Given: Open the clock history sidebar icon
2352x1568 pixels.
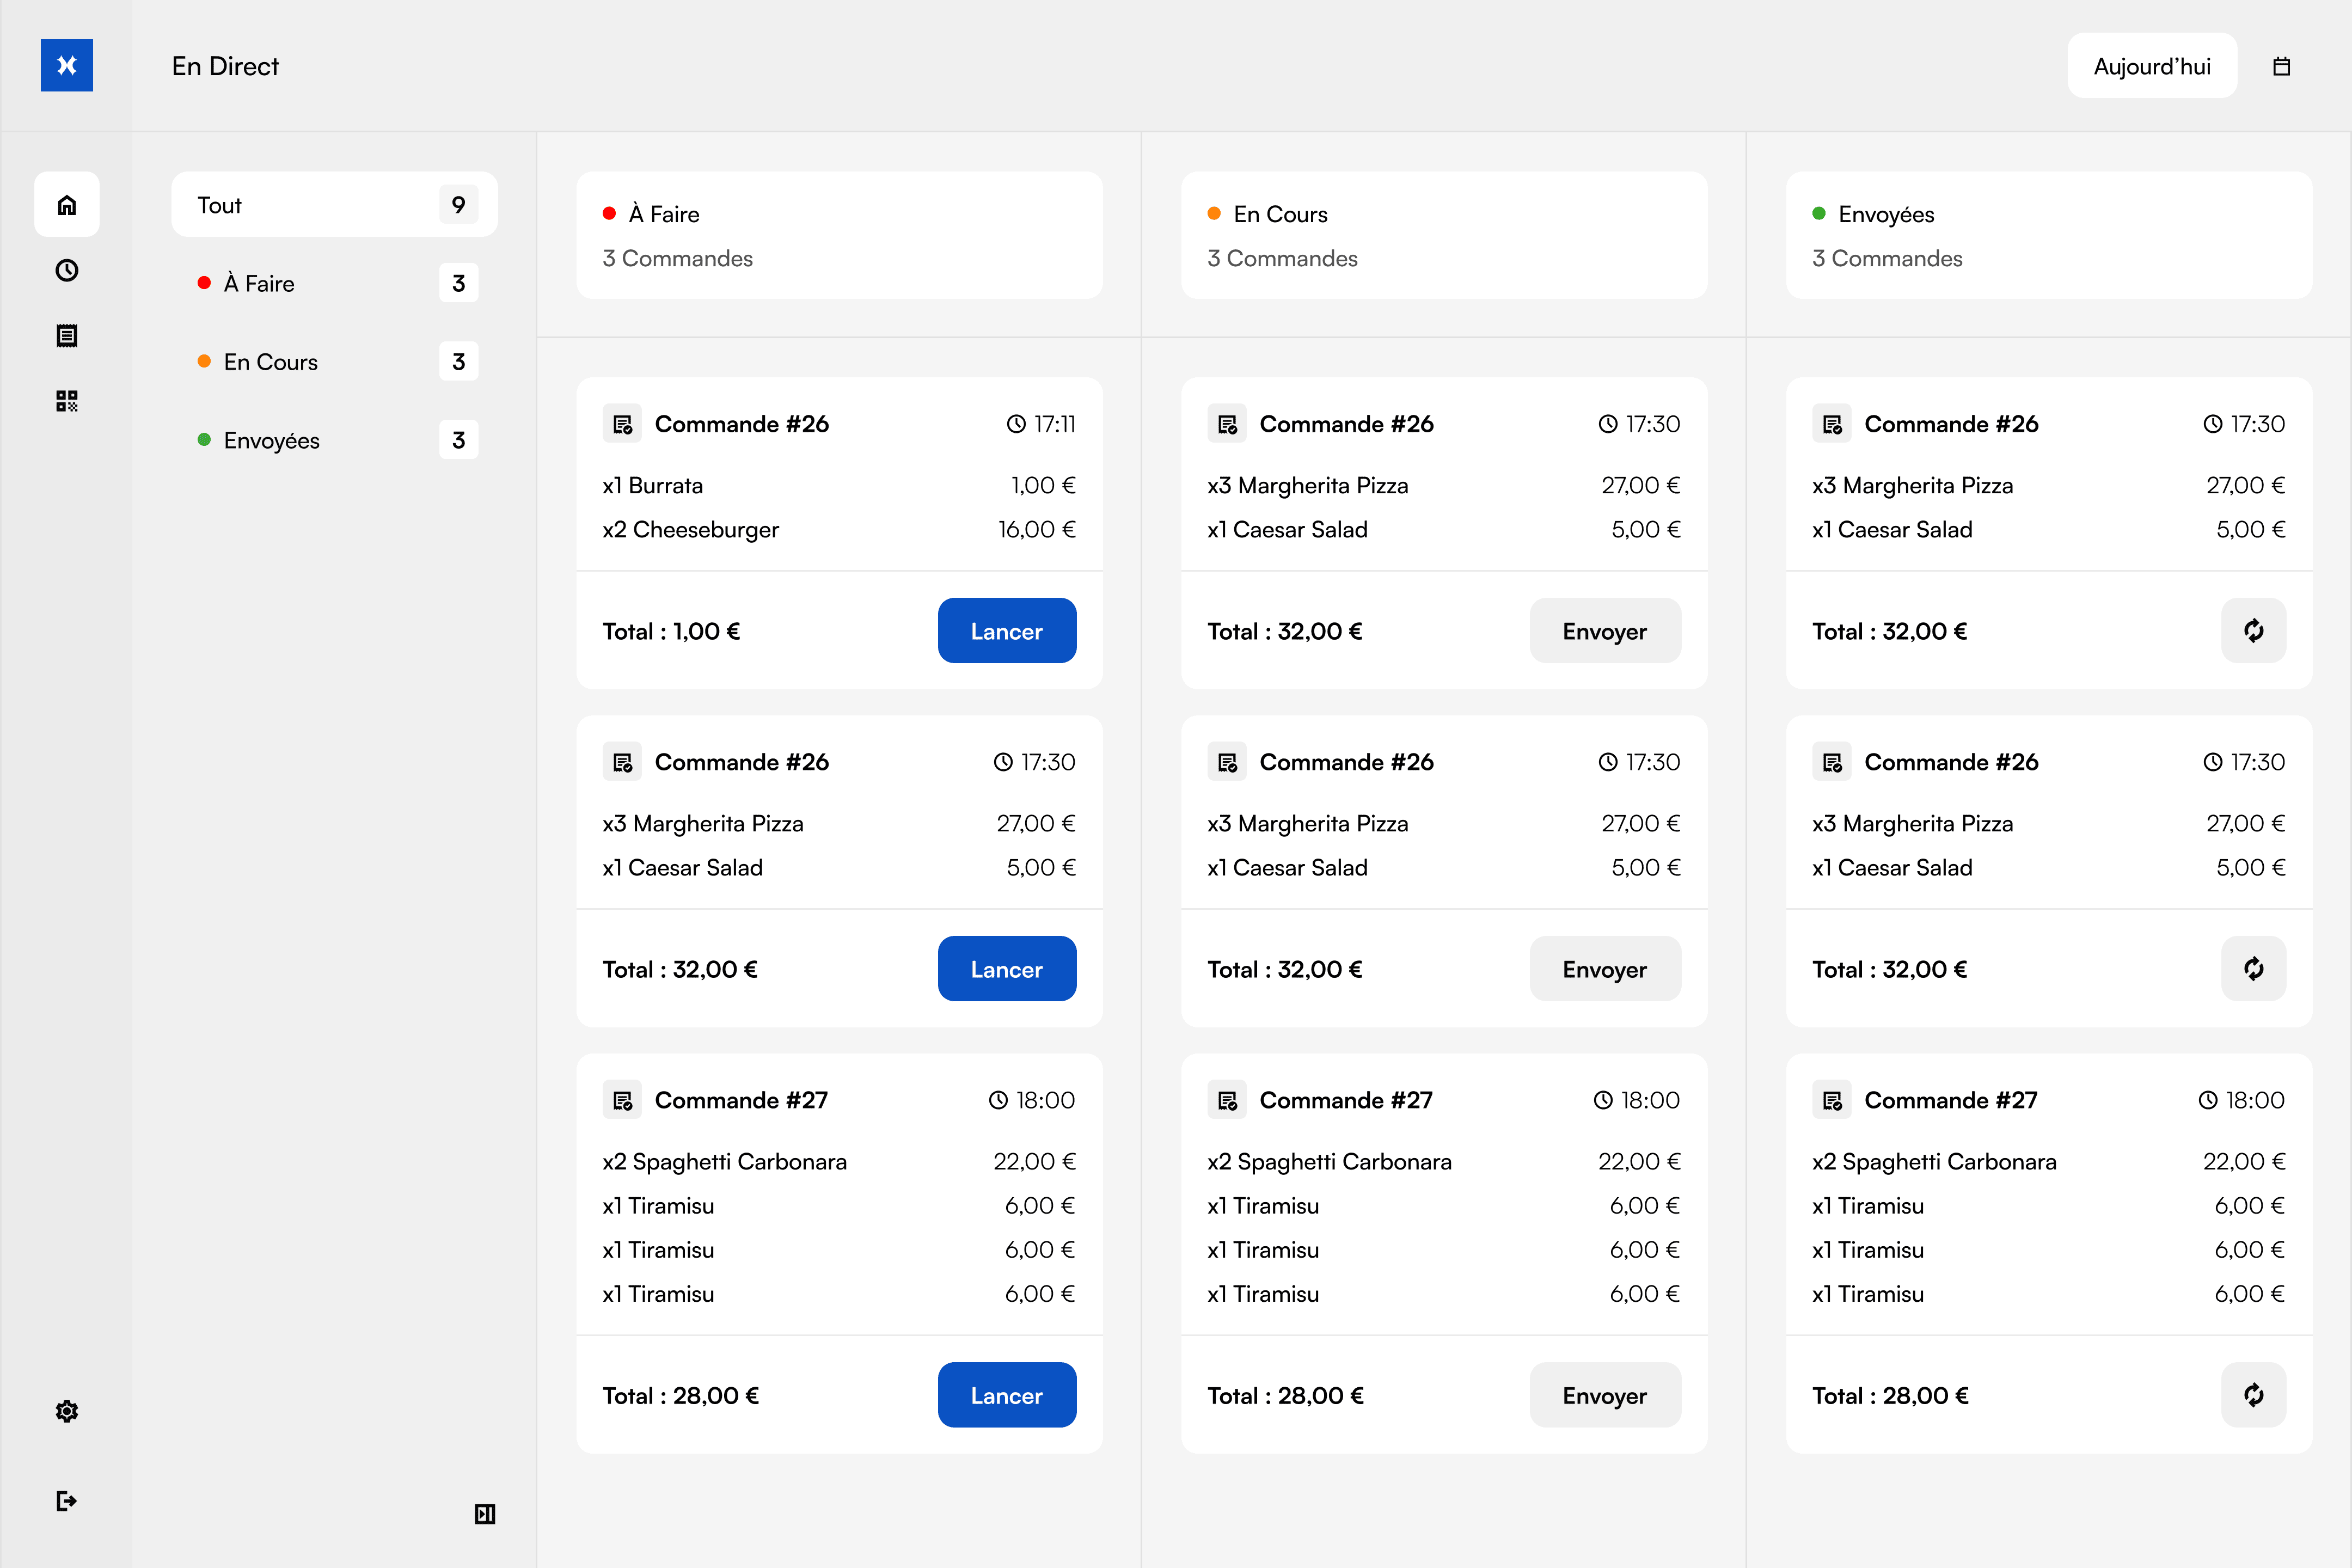Looking at the screenshot, I should (x=67, y=270).
